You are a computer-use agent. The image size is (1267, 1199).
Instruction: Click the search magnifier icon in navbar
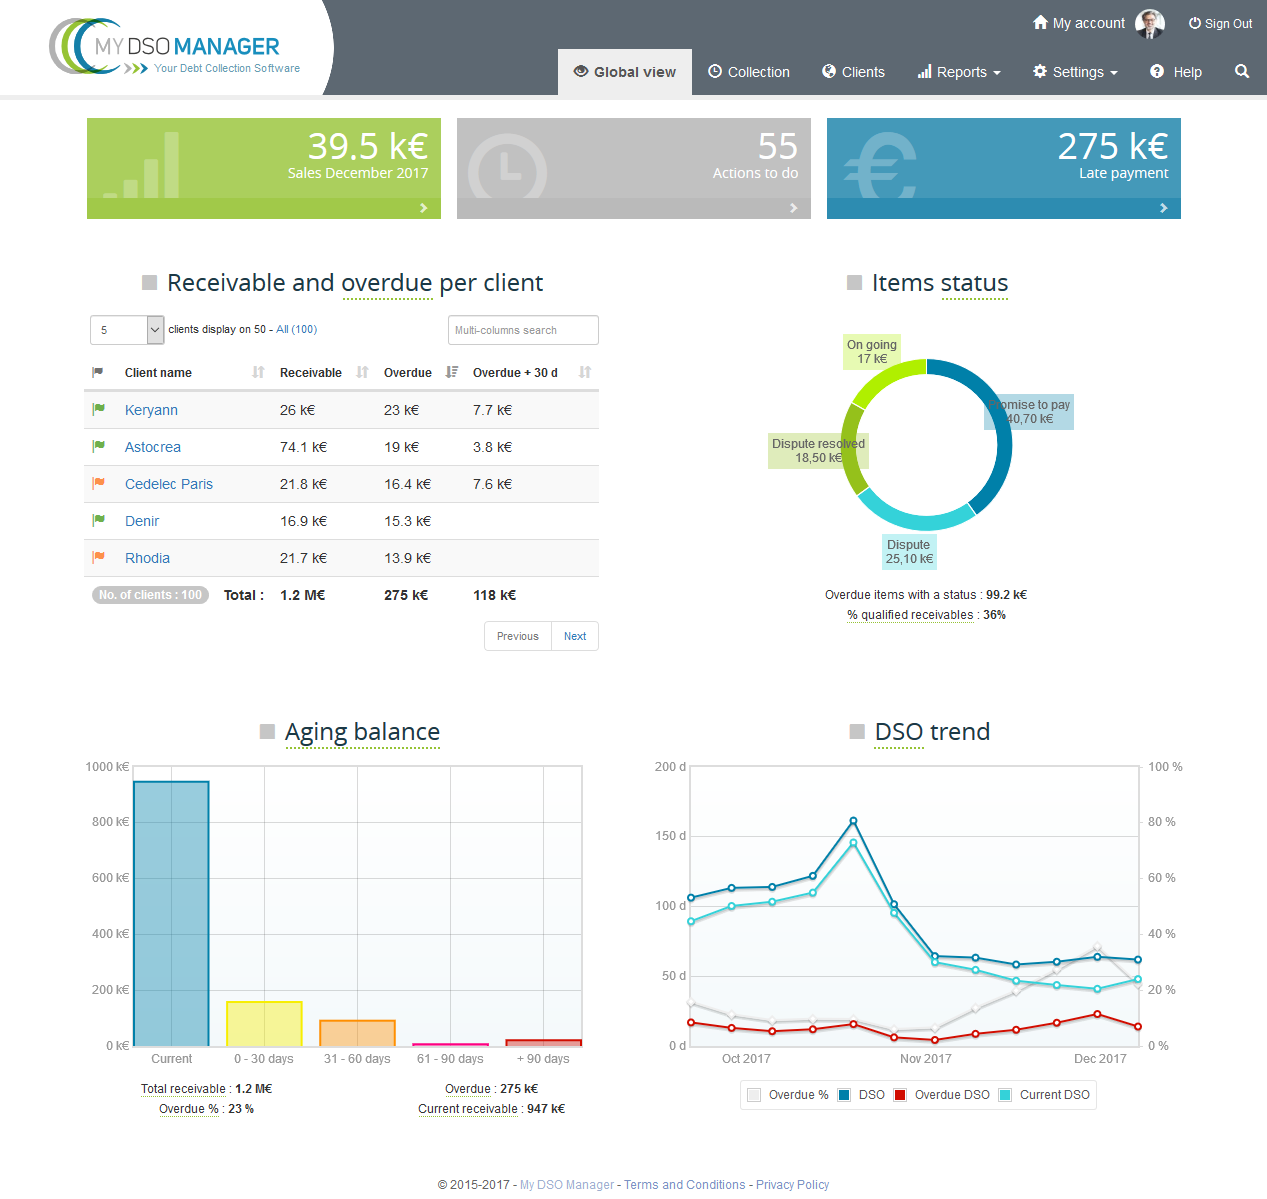(1242, 71)
